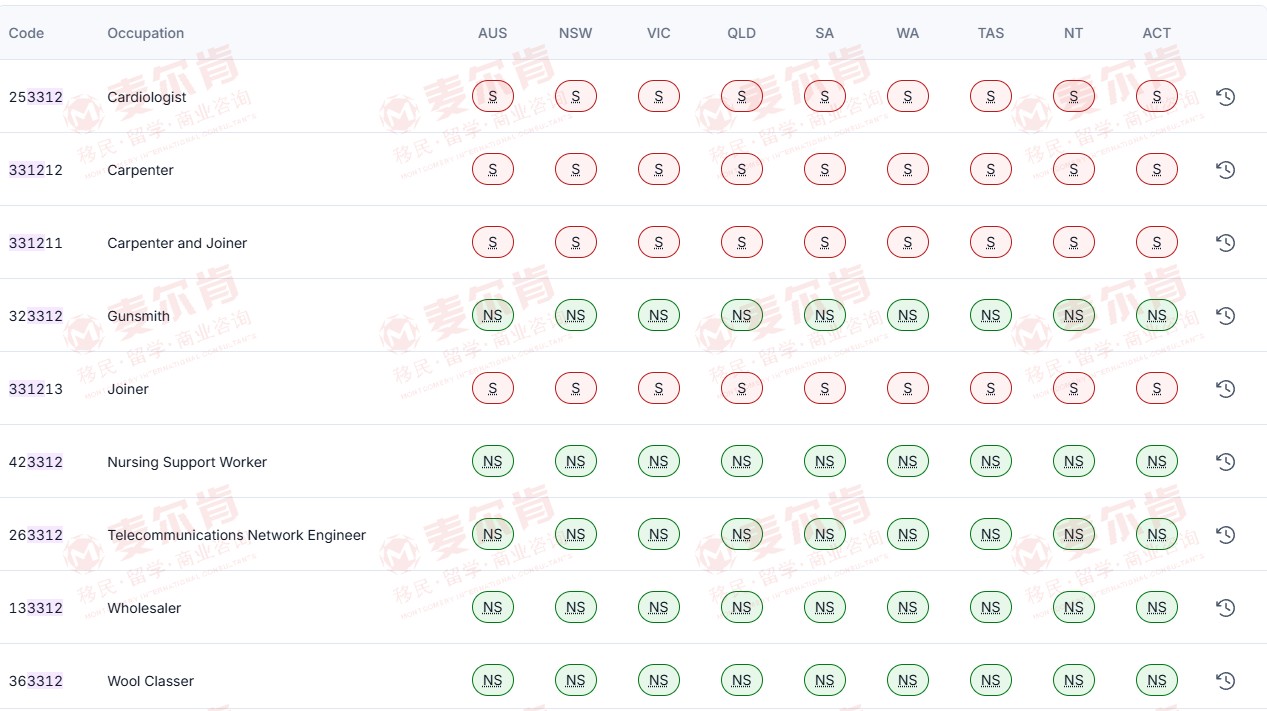Click the Wool Classer history icon
Screen dimensions: 1267x711
pyautogui.click(x=1225, y=681)
